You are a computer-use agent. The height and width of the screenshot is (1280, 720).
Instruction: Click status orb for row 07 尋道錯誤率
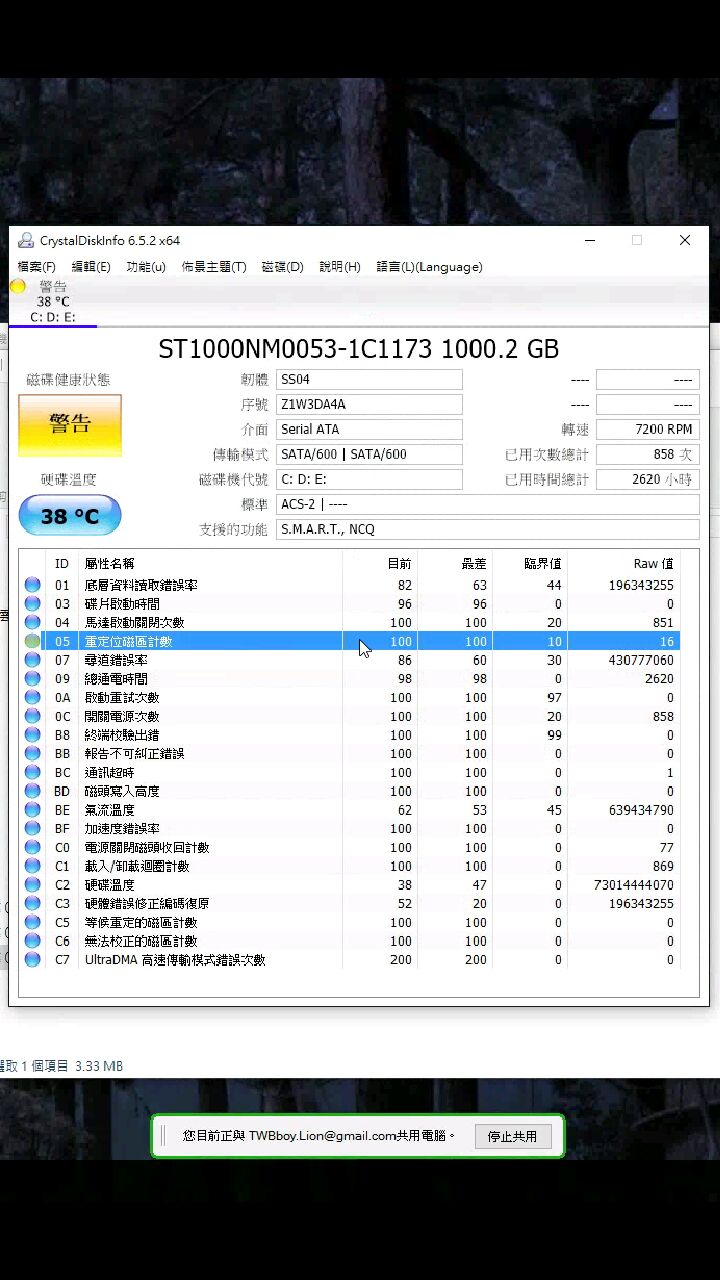(x=32, y=660)
